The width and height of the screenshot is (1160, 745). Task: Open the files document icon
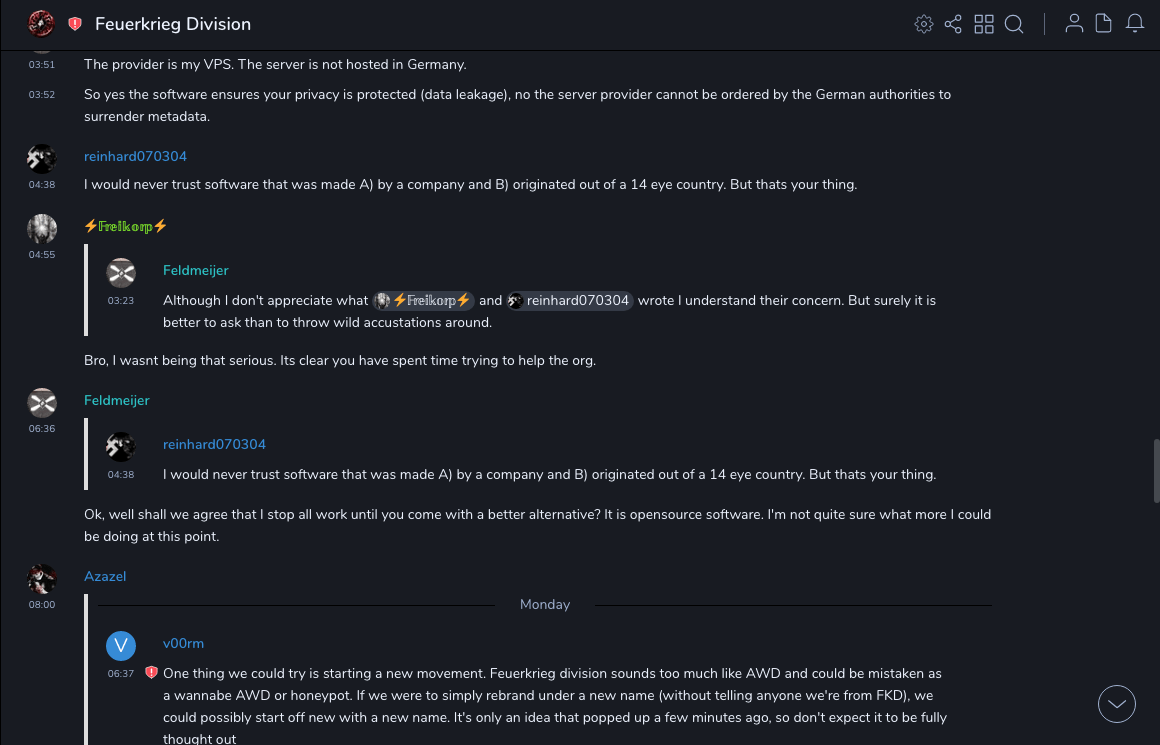pyautogui.click(x=1103, y=24)
